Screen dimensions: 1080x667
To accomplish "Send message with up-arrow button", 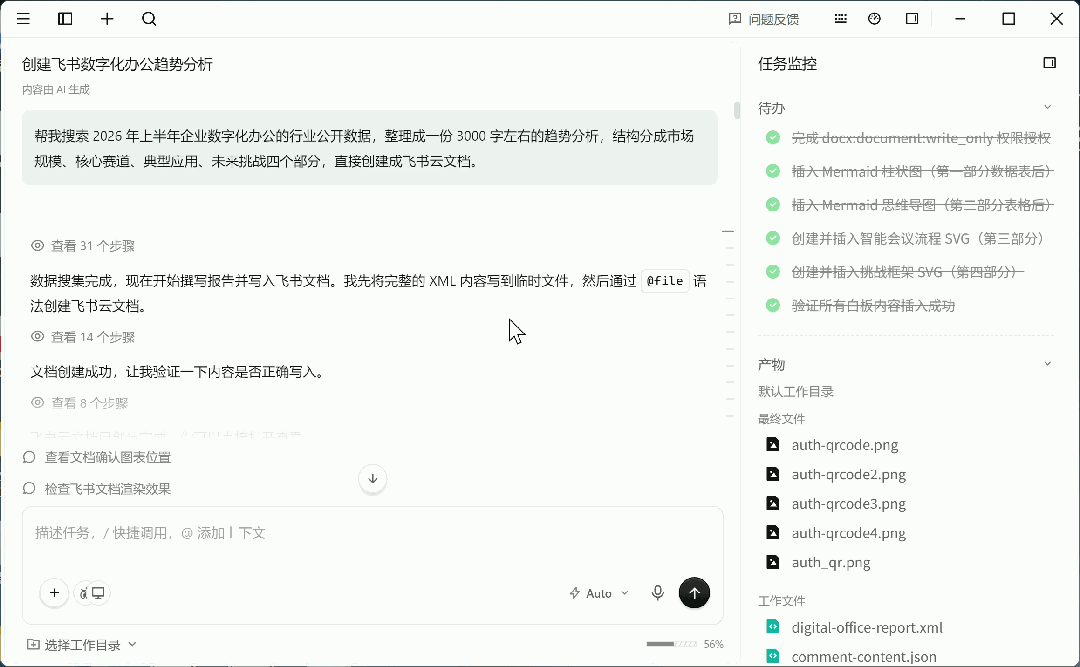I will [694, 593].
